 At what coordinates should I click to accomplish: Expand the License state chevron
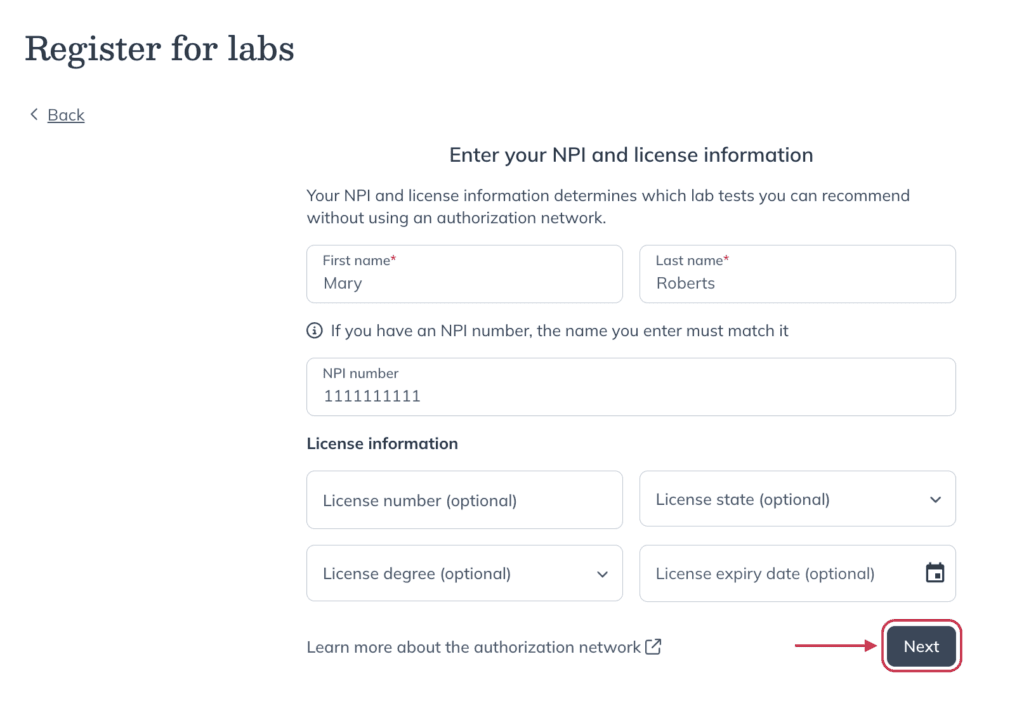(x=935, y=500)
